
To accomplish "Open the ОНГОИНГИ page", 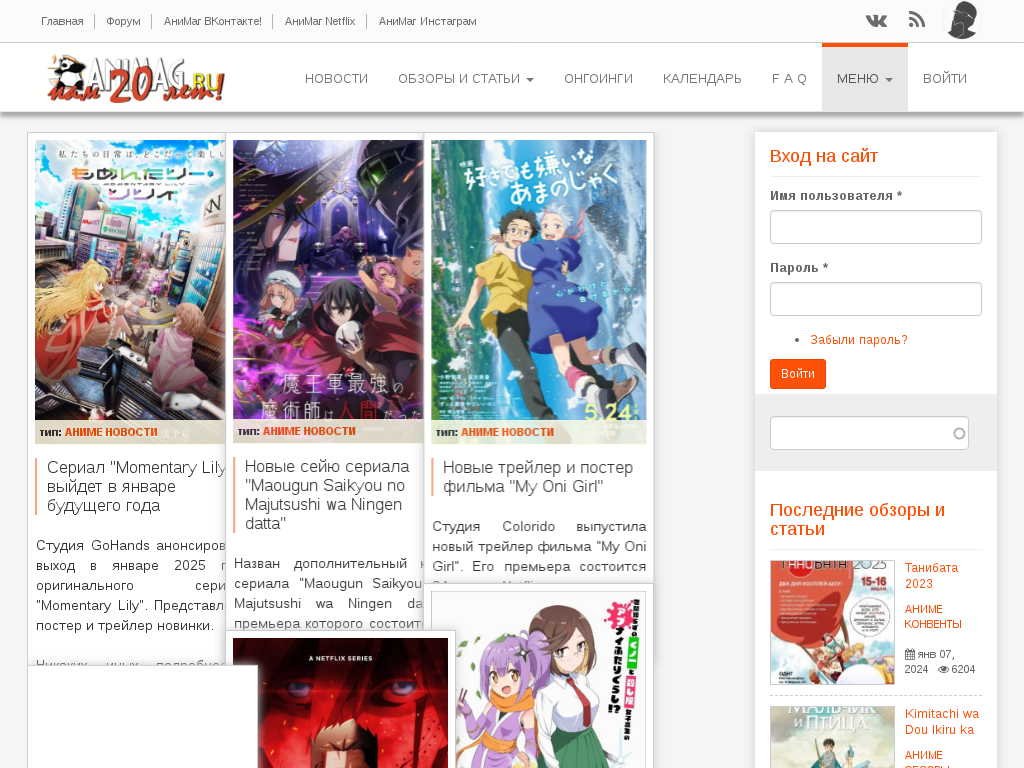I will (x=598, y=78).
